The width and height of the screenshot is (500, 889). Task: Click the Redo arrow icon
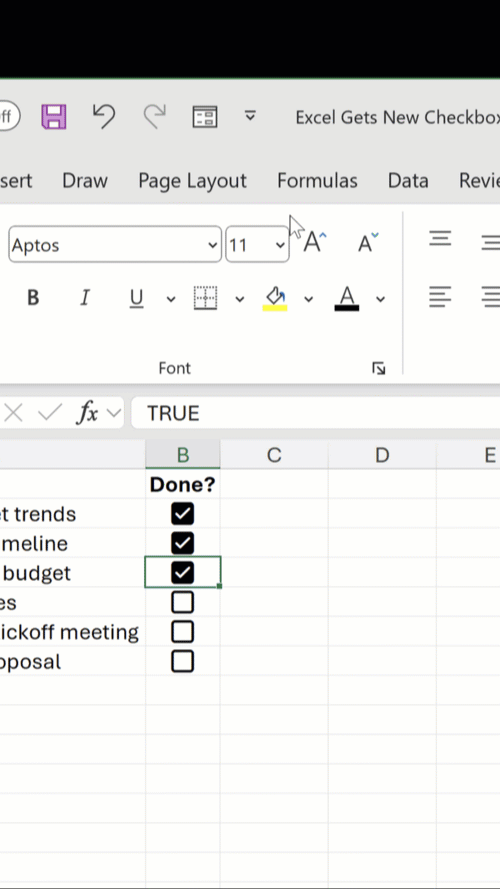(x=154, y=116)
